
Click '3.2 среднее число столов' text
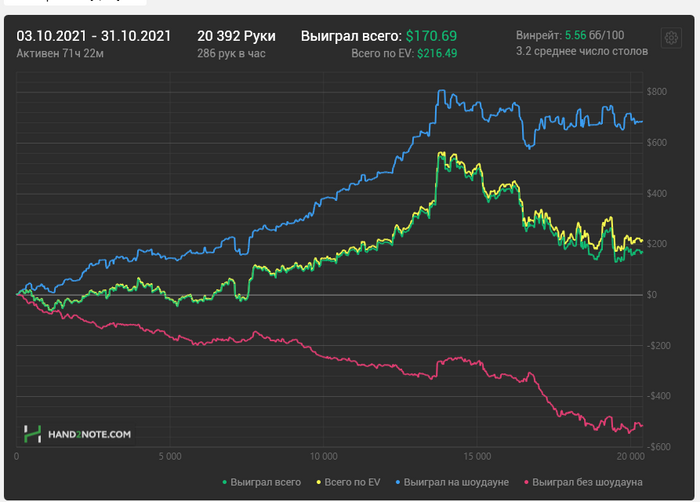(582, 51)
